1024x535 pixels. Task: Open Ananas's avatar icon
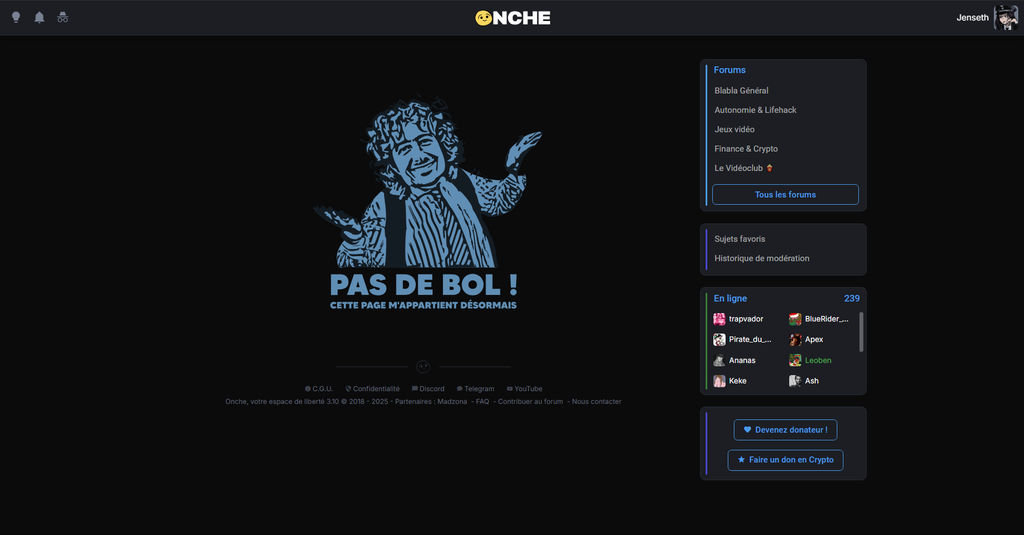(719, 360)
